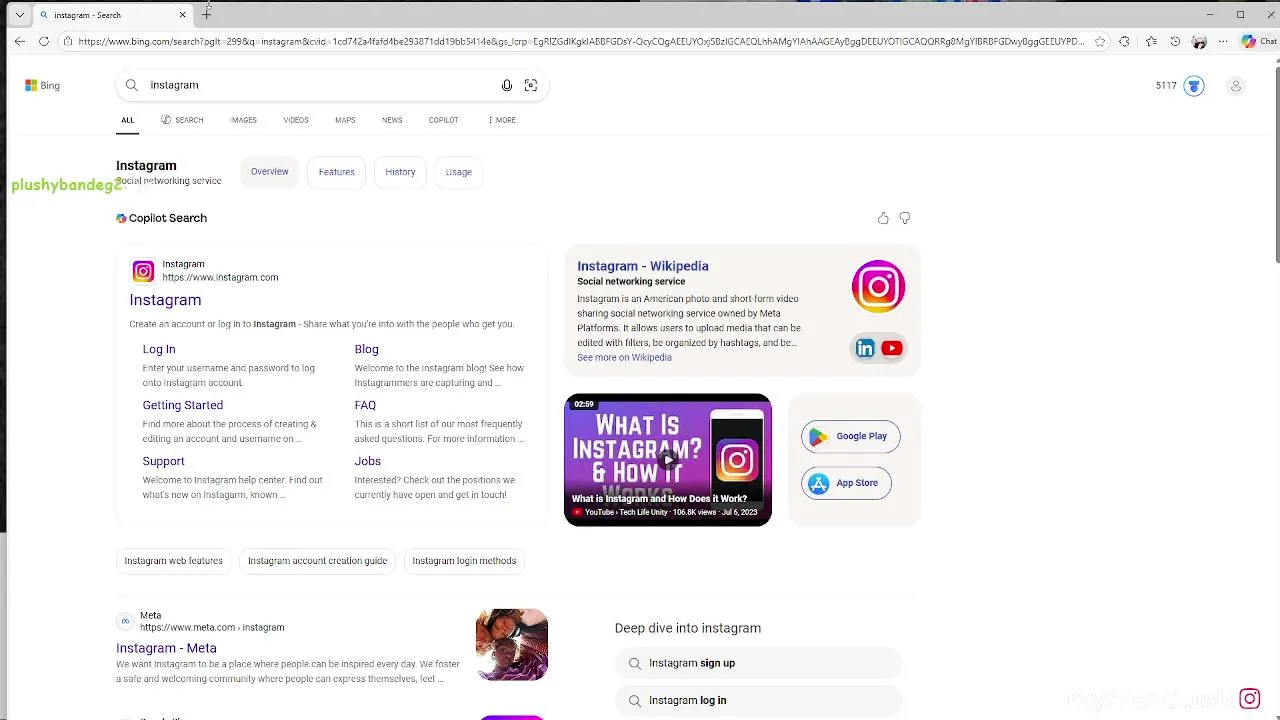The height and width of the screenshot is (720, 1280).
Task: Click the address bar URL
Action: pyautogui.click(x=580, y=41)
